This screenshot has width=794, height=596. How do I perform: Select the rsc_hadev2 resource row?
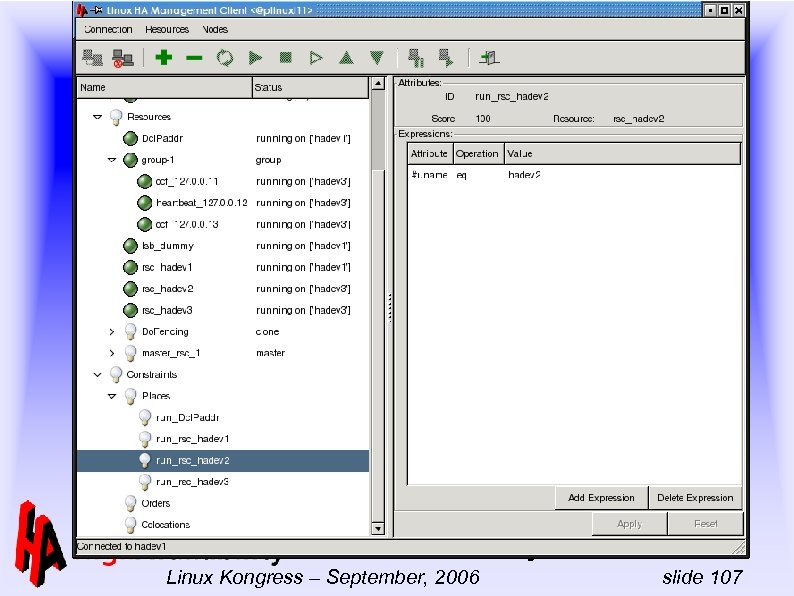coord(223,289)
